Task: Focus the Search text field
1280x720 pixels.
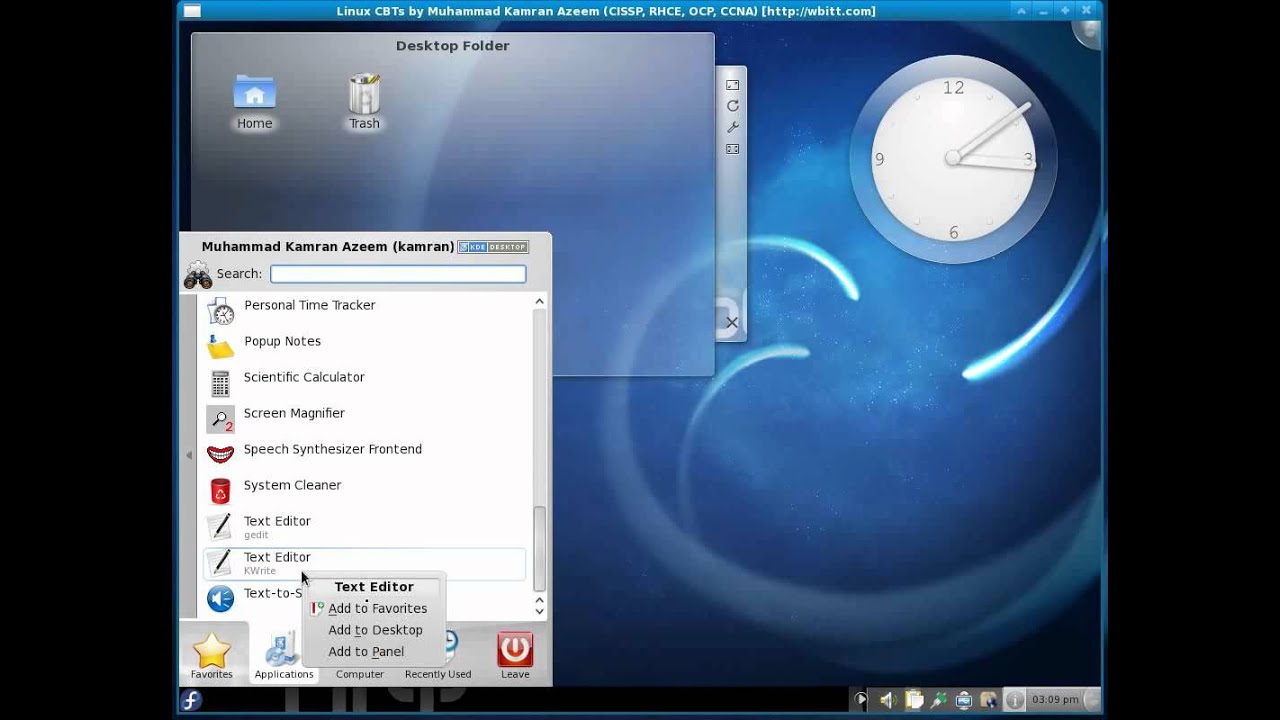Action: [x=398, y=274]
